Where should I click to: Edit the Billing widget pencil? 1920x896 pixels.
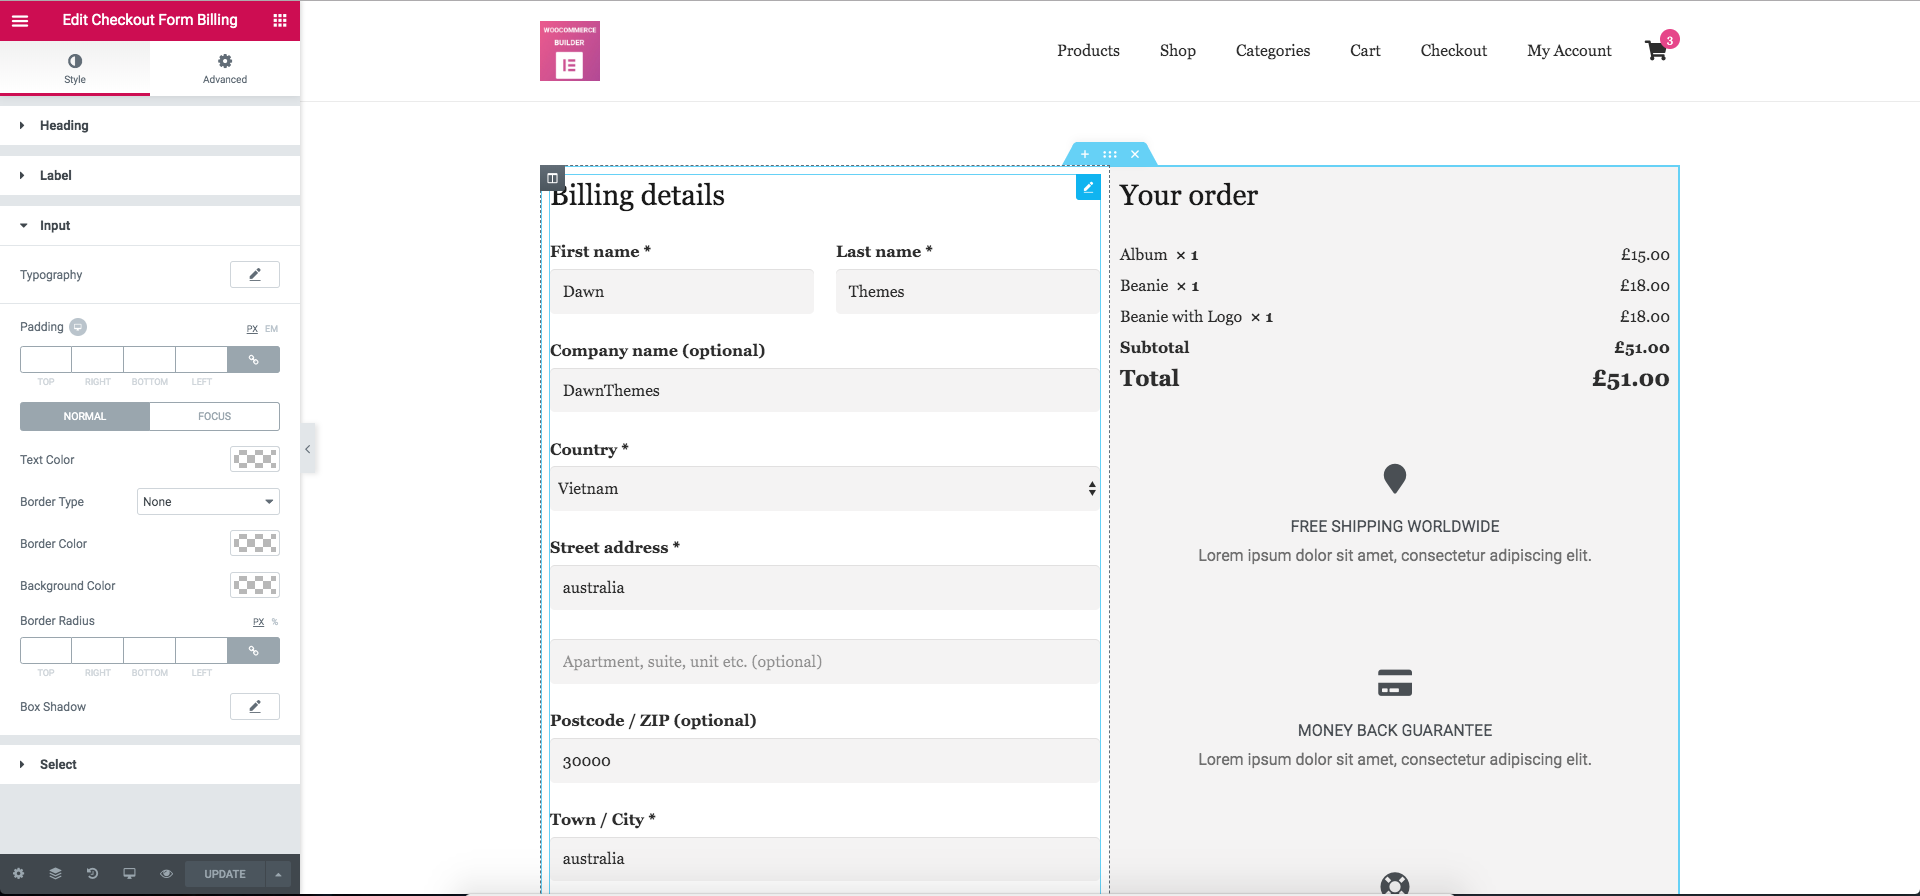click(x=1088, y=187)
